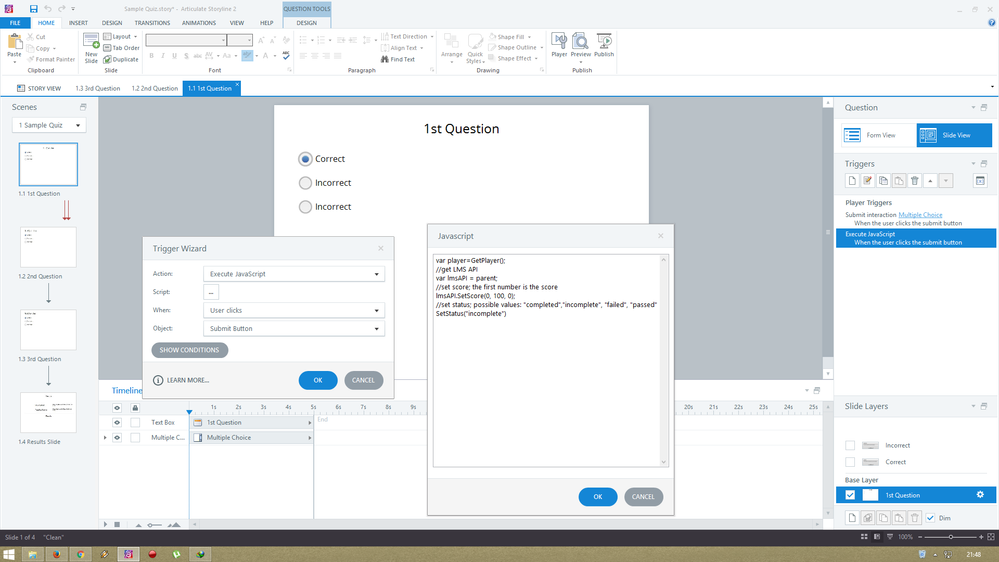
Task: Click the Save icon in title bar
Action: (x=33, y=8)
